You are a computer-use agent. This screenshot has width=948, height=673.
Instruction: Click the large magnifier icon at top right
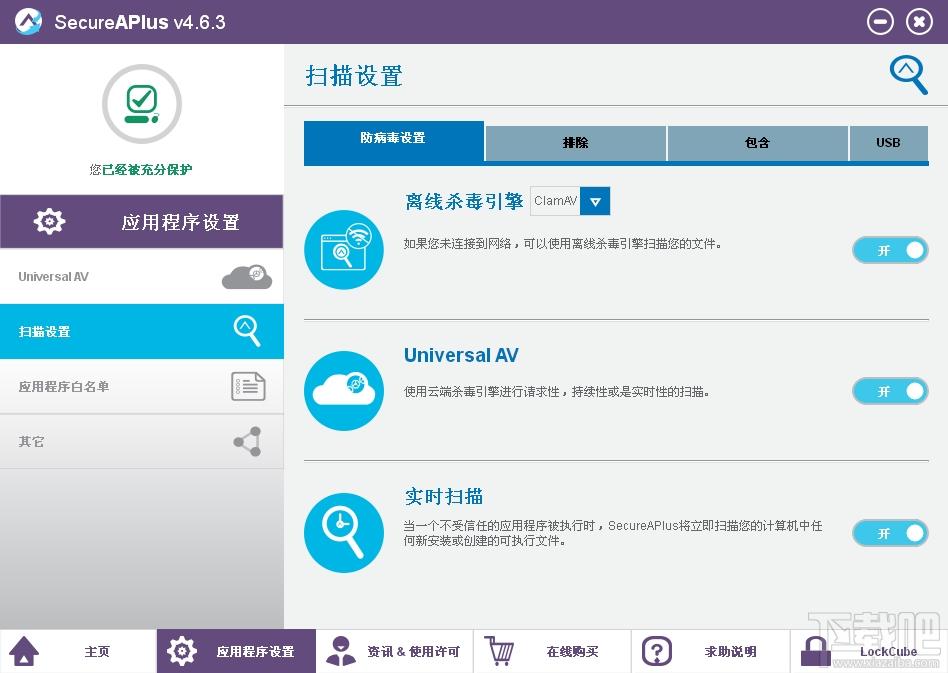908,75
